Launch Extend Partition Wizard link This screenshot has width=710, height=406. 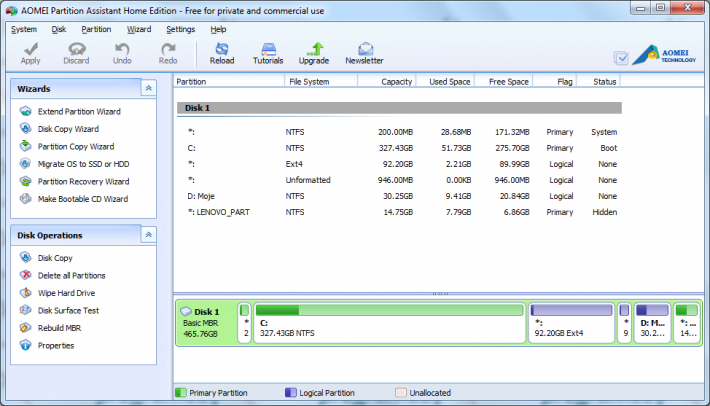[x=79, y=111]
